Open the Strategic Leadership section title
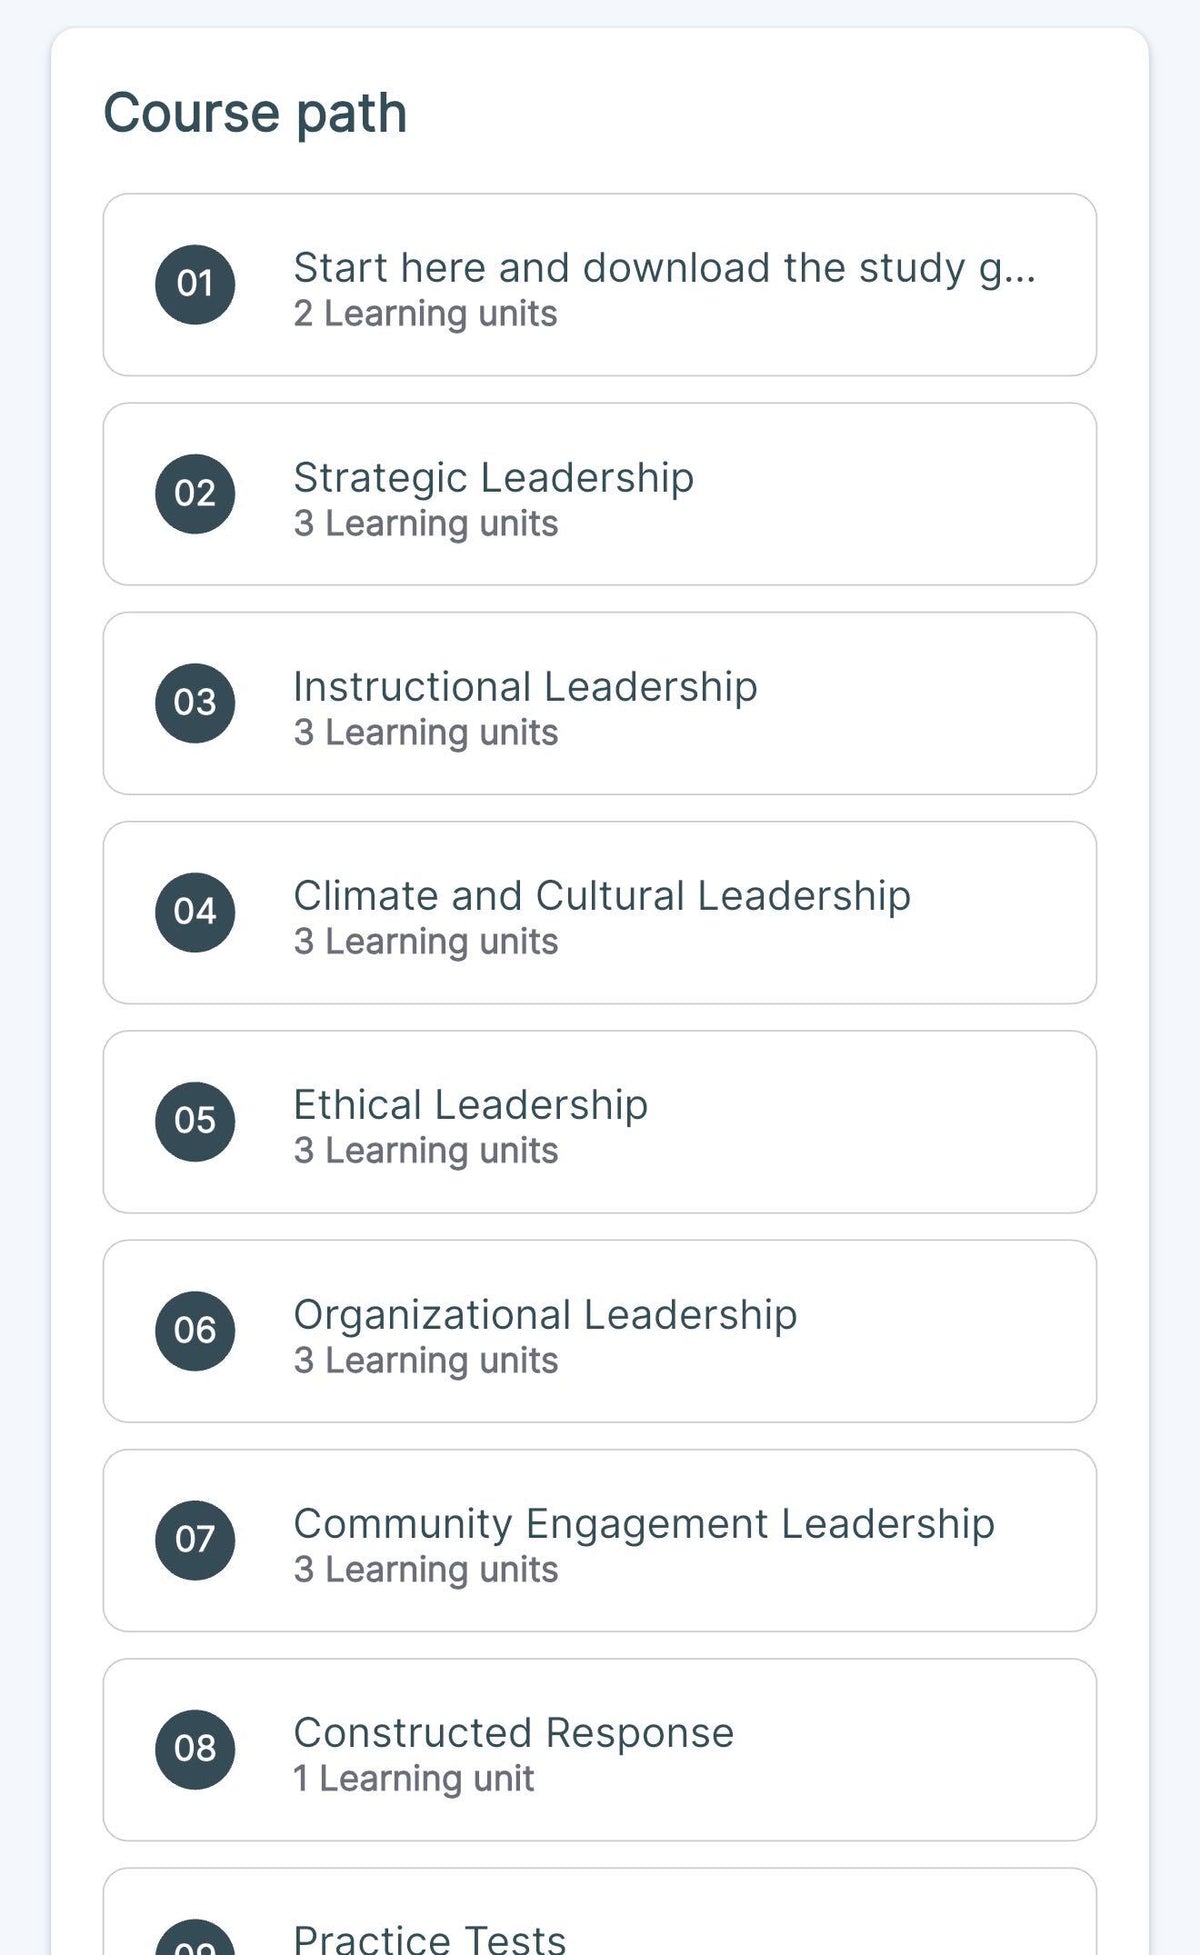Screen dimensions: 1200x1955 (494, 478)
